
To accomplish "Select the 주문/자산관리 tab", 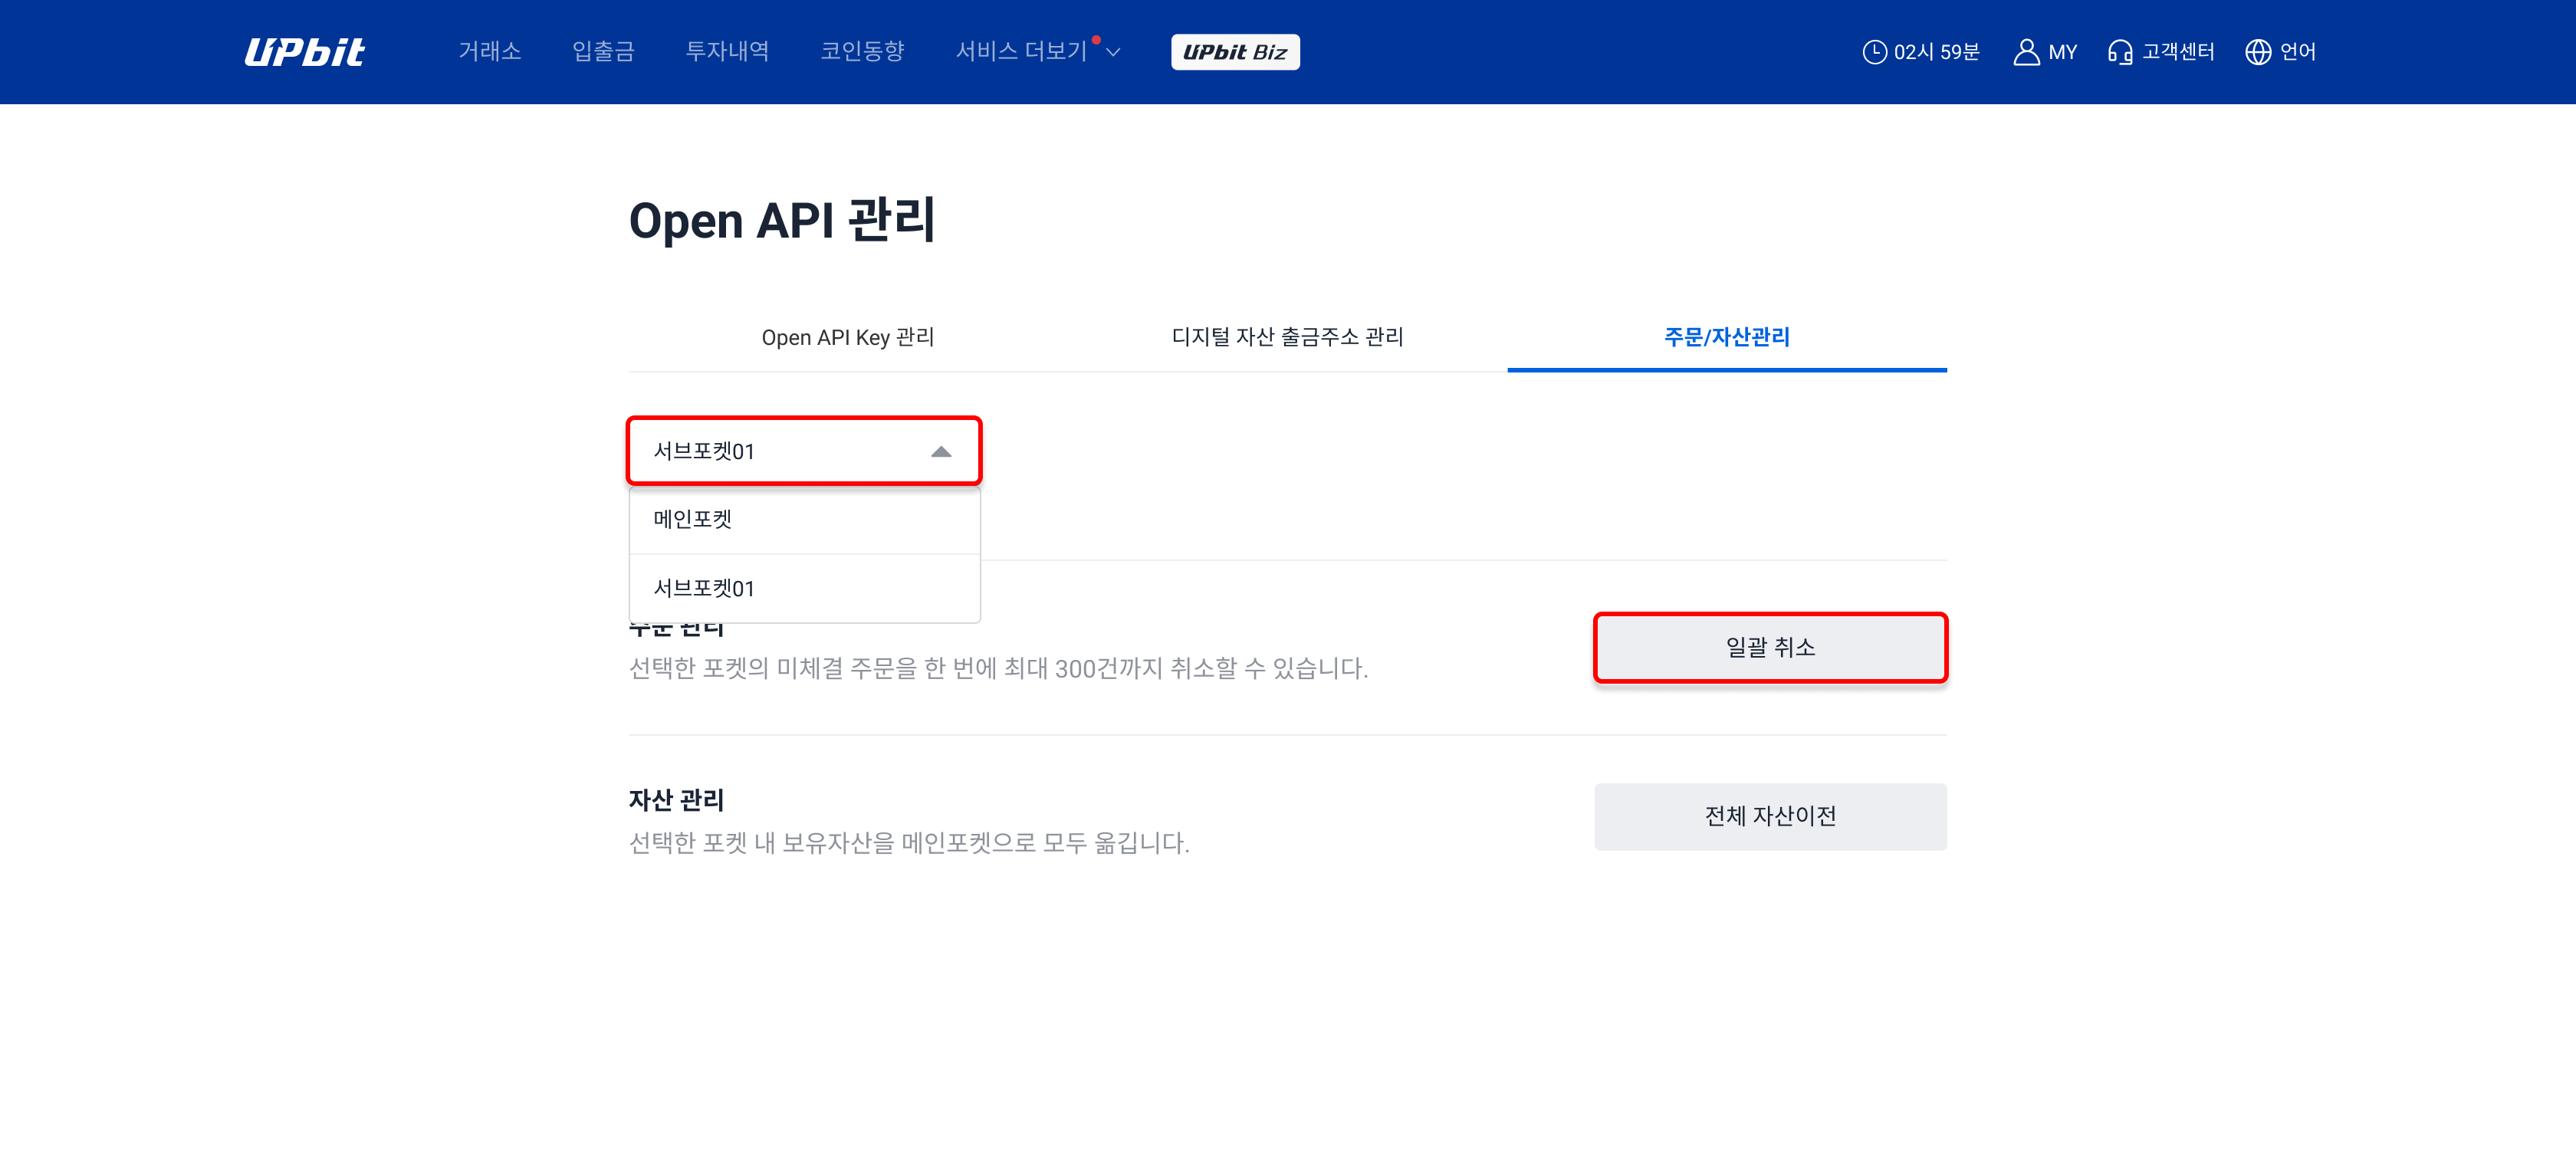I will click(x=1727, y=337).
